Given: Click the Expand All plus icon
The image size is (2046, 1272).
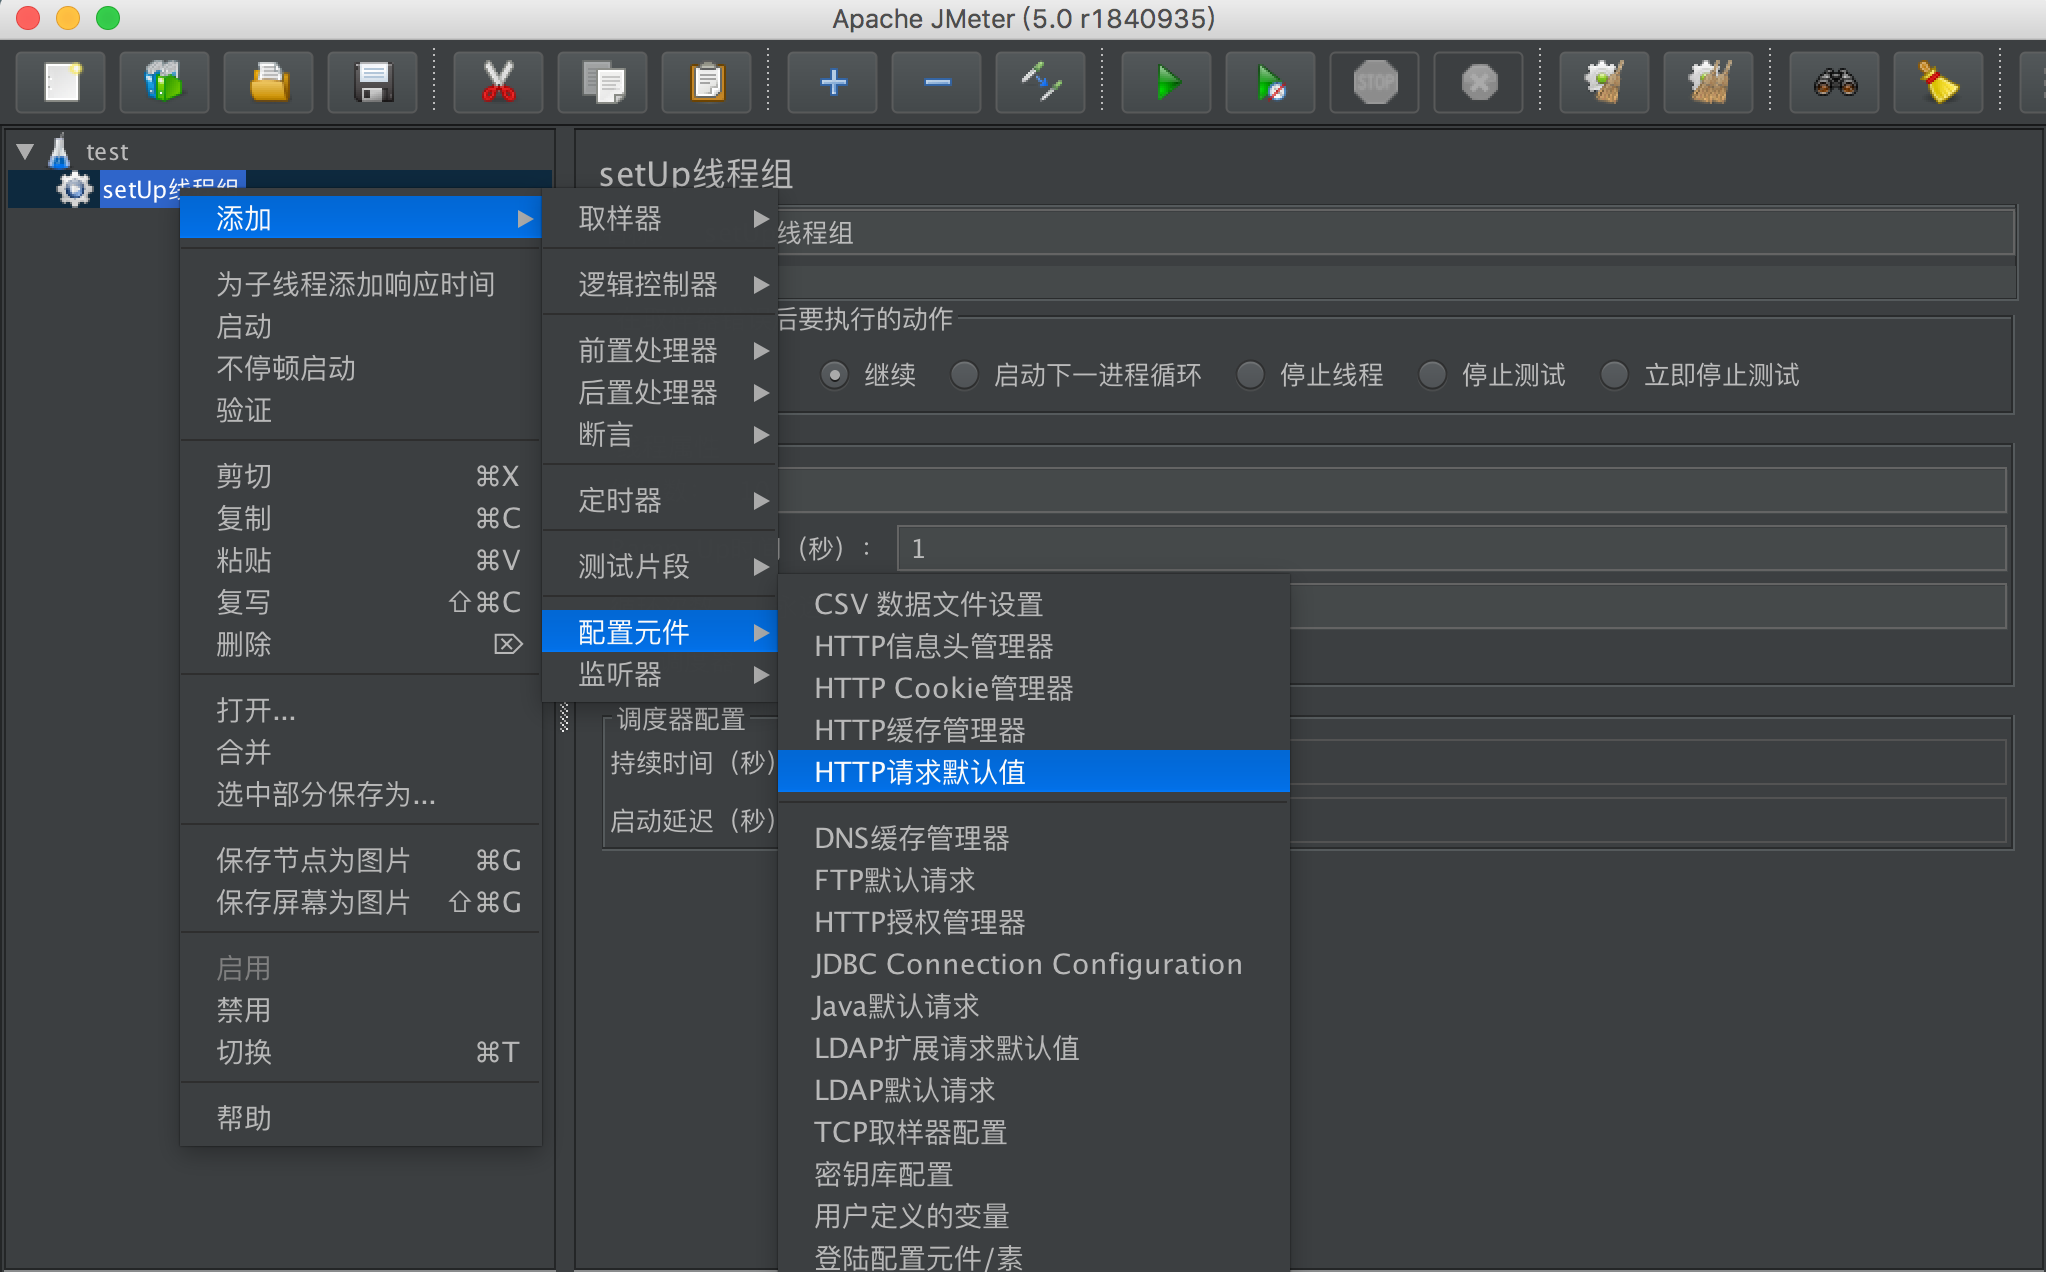Looking at the screenshot, I should click(833, 82).
